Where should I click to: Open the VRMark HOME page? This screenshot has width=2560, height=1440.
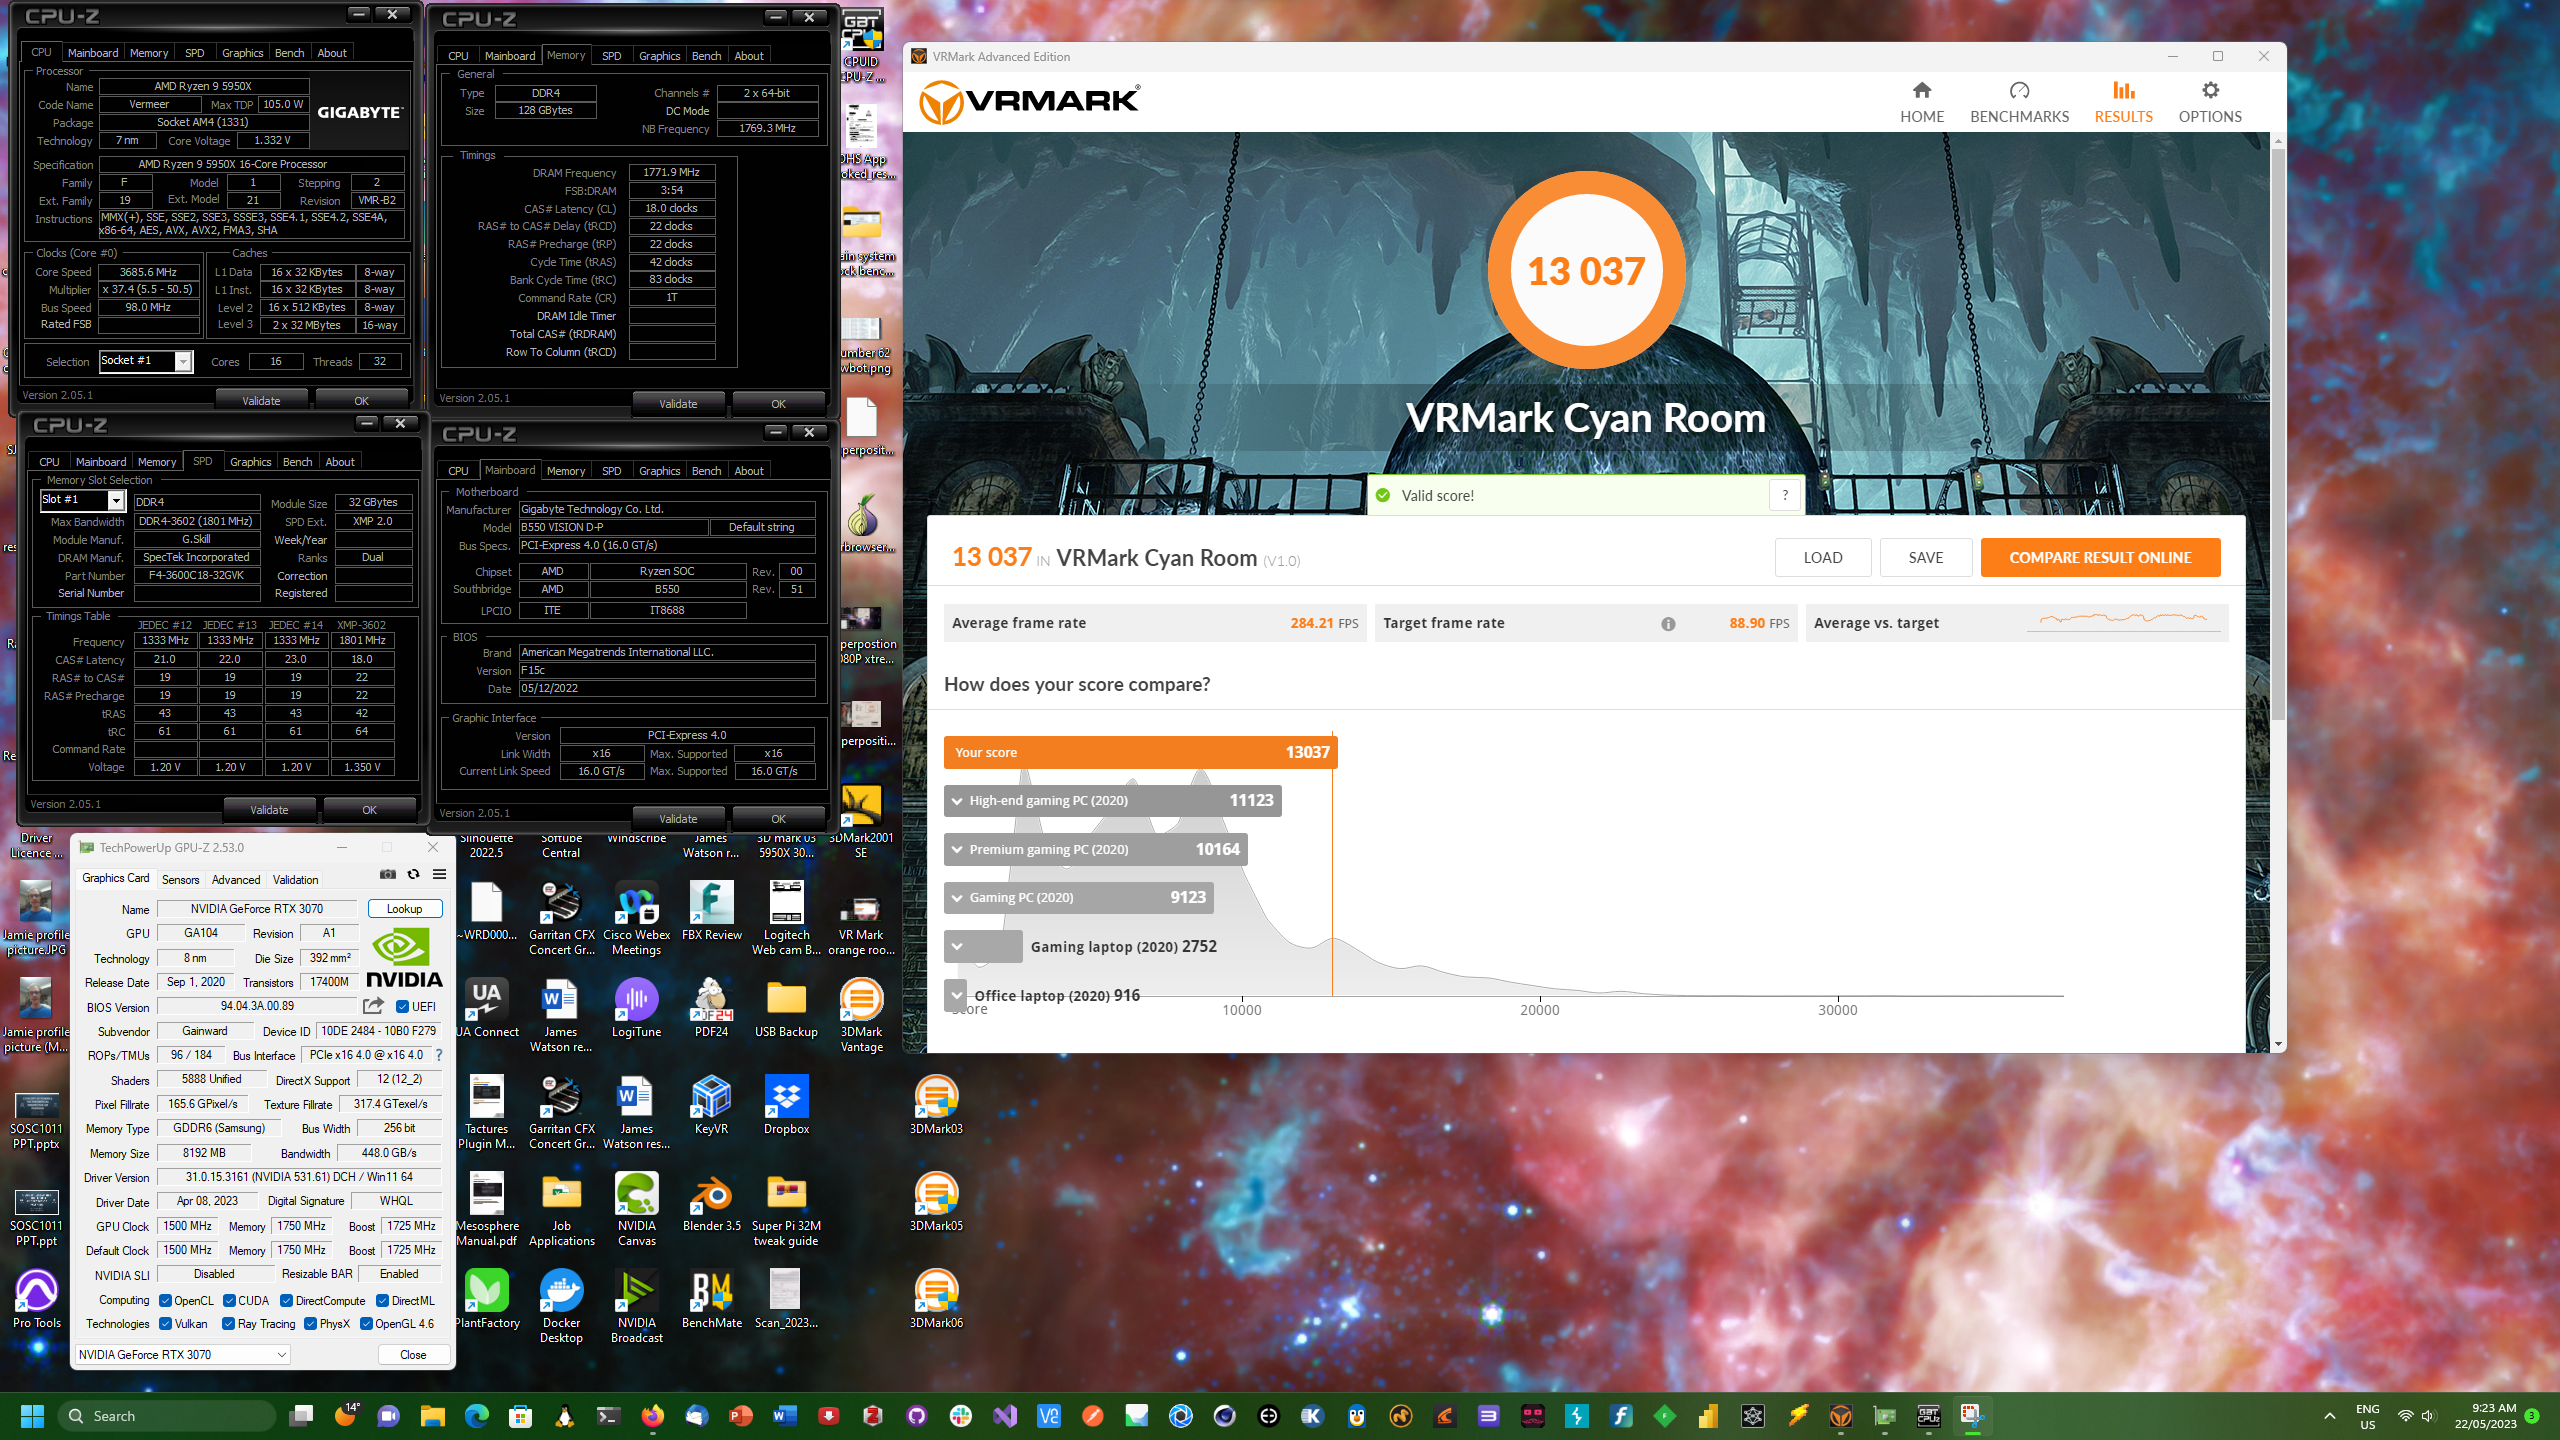click(1921, 102)
